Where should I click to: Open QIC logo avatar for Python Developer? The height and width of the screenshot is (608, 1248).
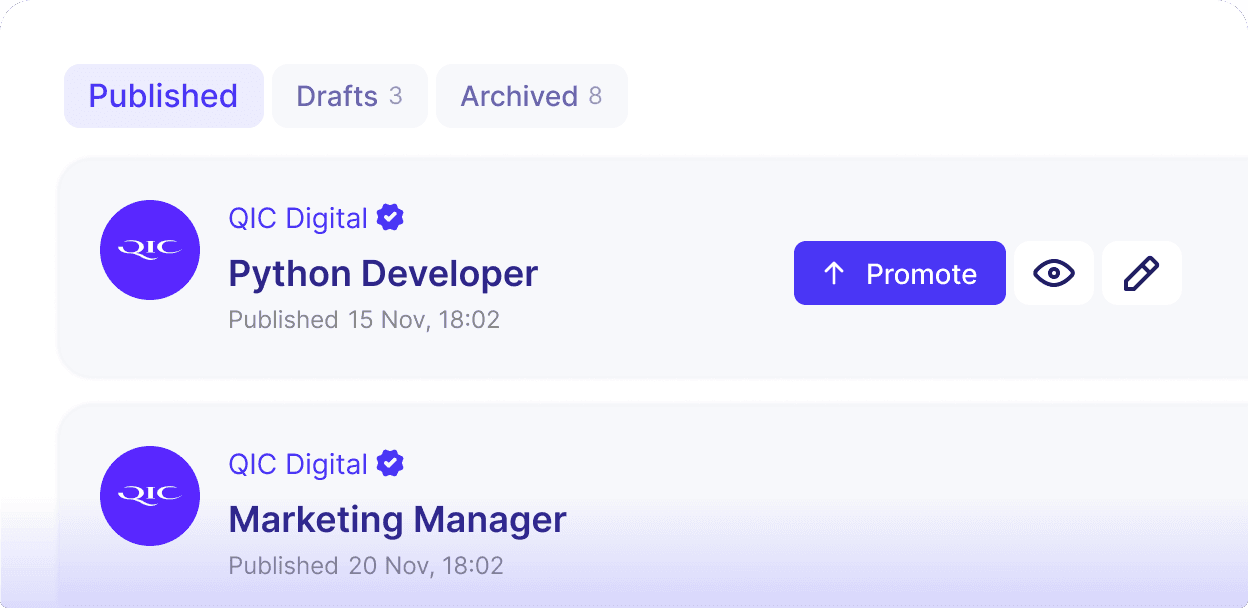tap(150, 250)
